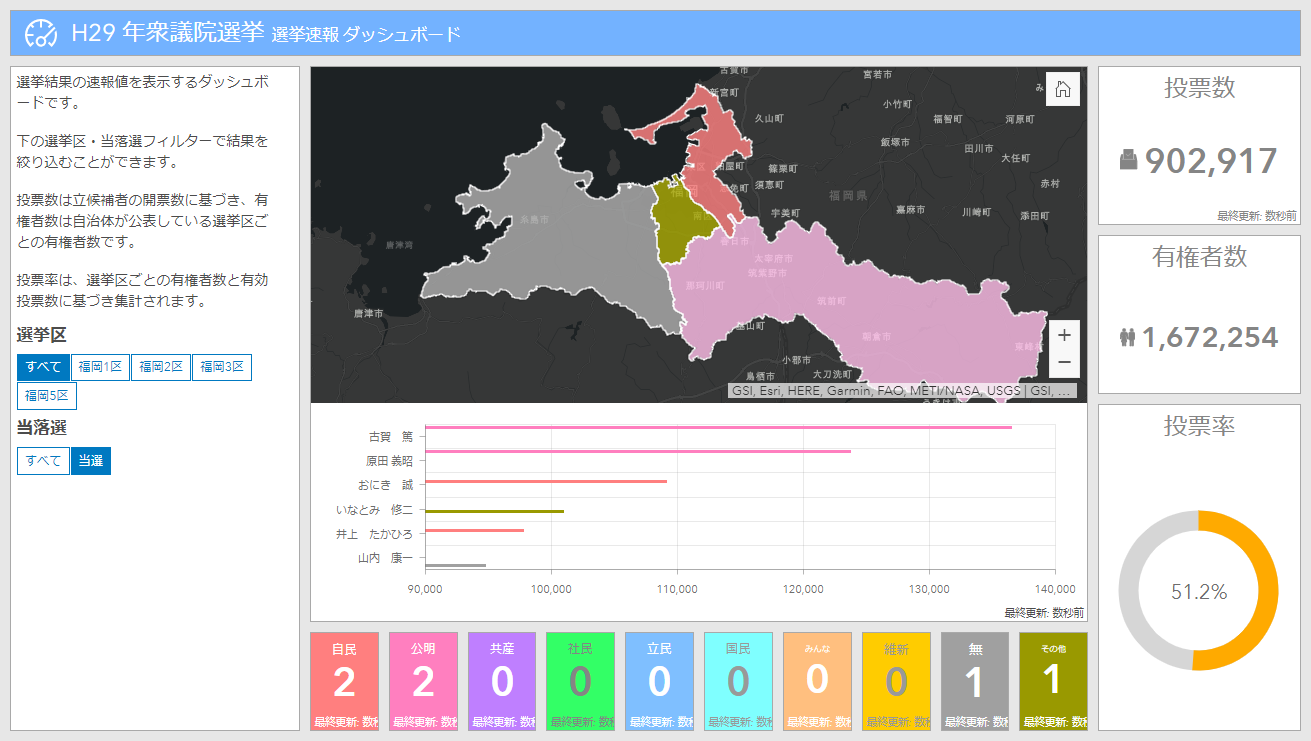Select 福岡2区 district filter

(160, 367)
